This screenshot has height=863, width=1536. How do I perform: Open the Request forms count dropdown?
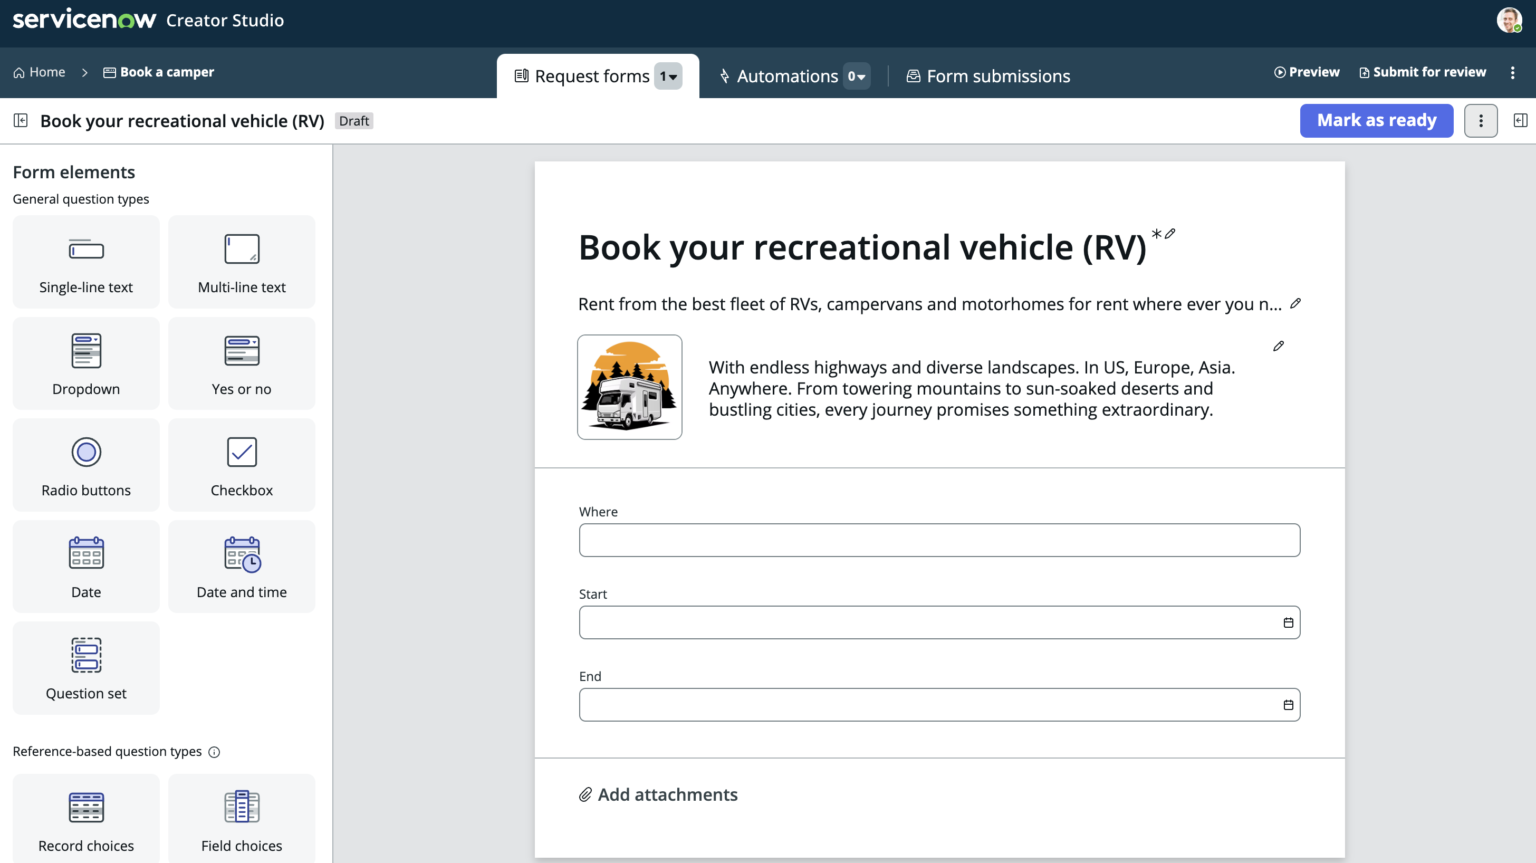point(668,75)
